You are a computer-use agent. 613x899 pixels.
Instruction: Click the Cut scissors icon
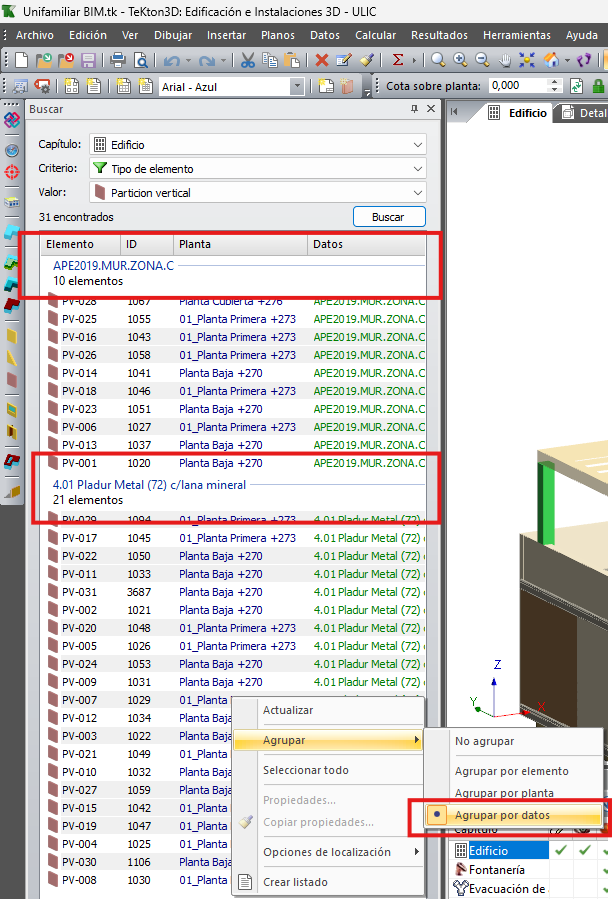[x=246, y=60]
